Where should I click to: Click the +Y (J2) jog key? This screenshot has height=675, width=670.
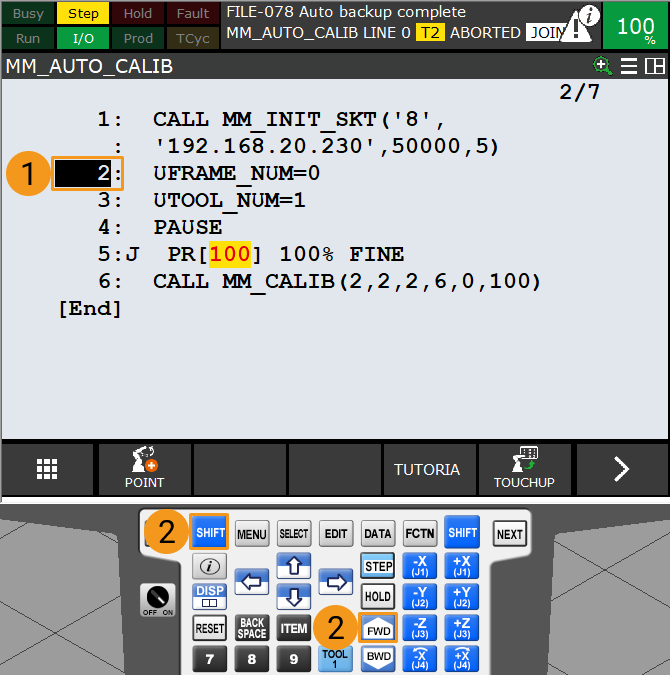462,597
